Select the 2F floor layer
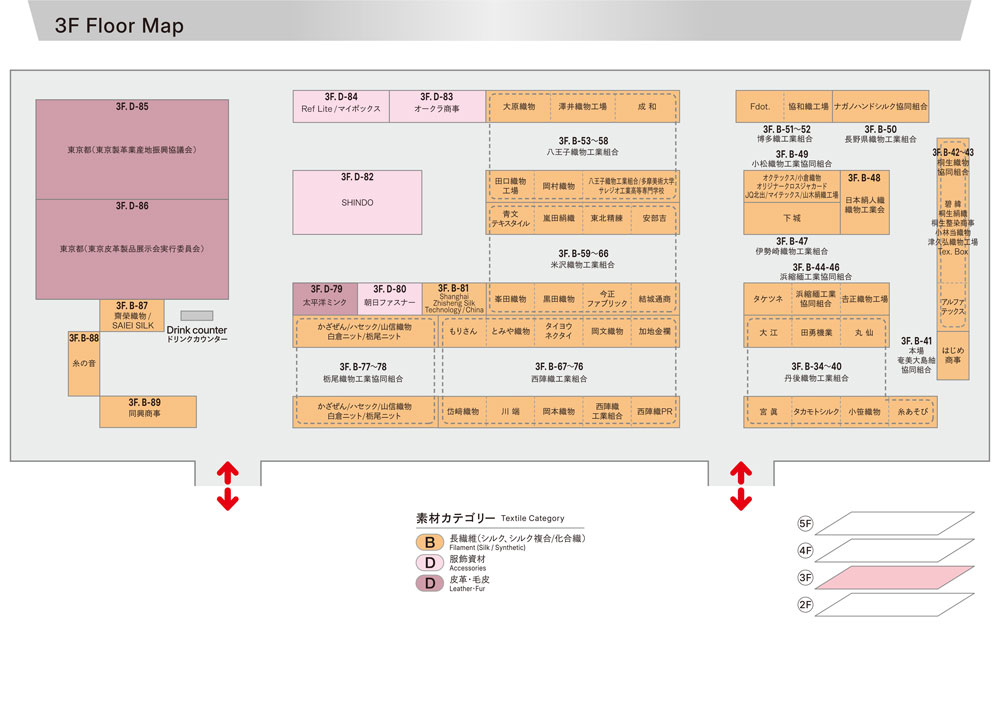Image resolution: width=1000 pixels, height=707 pixels. tap(894, 604)
